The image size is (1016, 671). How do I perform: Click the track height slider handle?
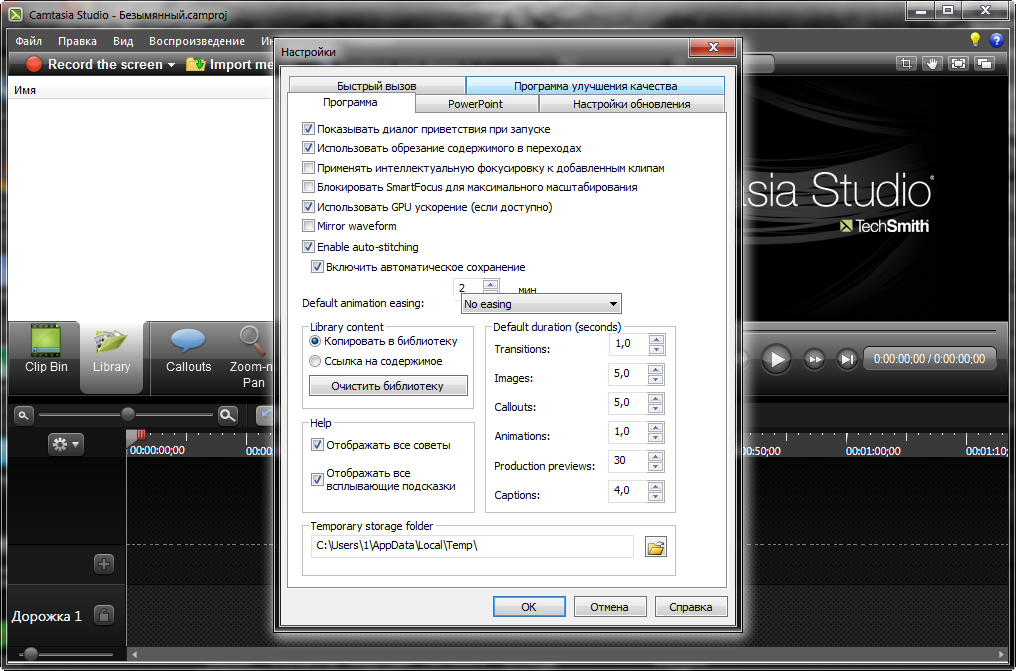pyautogui.click(x=30, y=654)
